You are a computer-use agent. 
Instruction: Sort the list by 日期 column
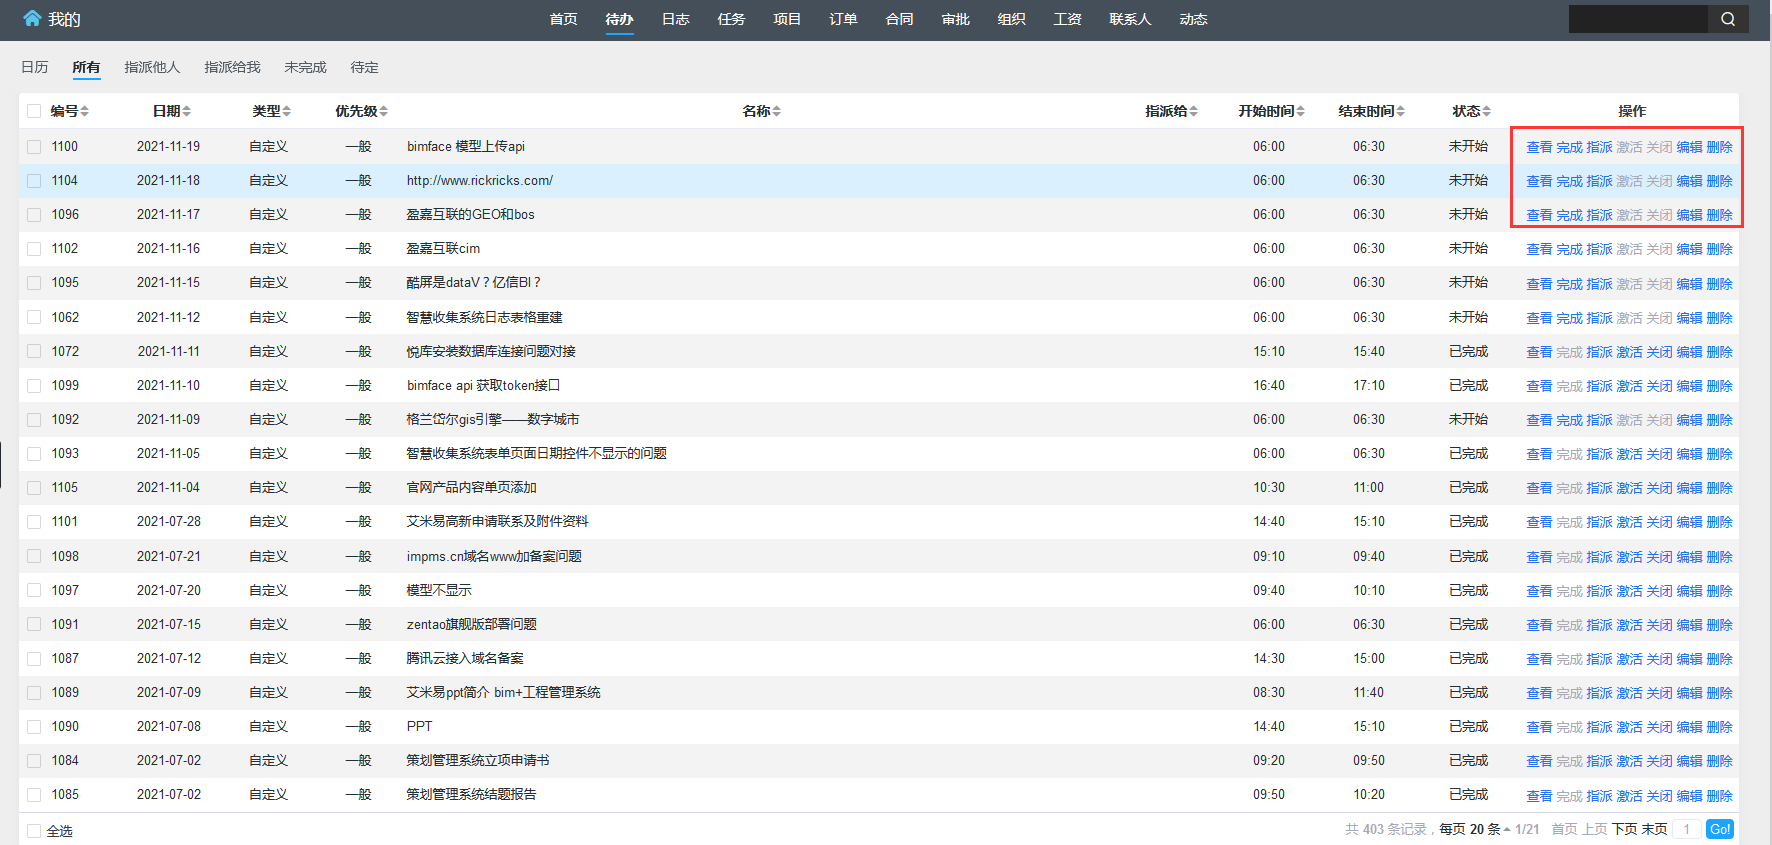click(171, 111)
